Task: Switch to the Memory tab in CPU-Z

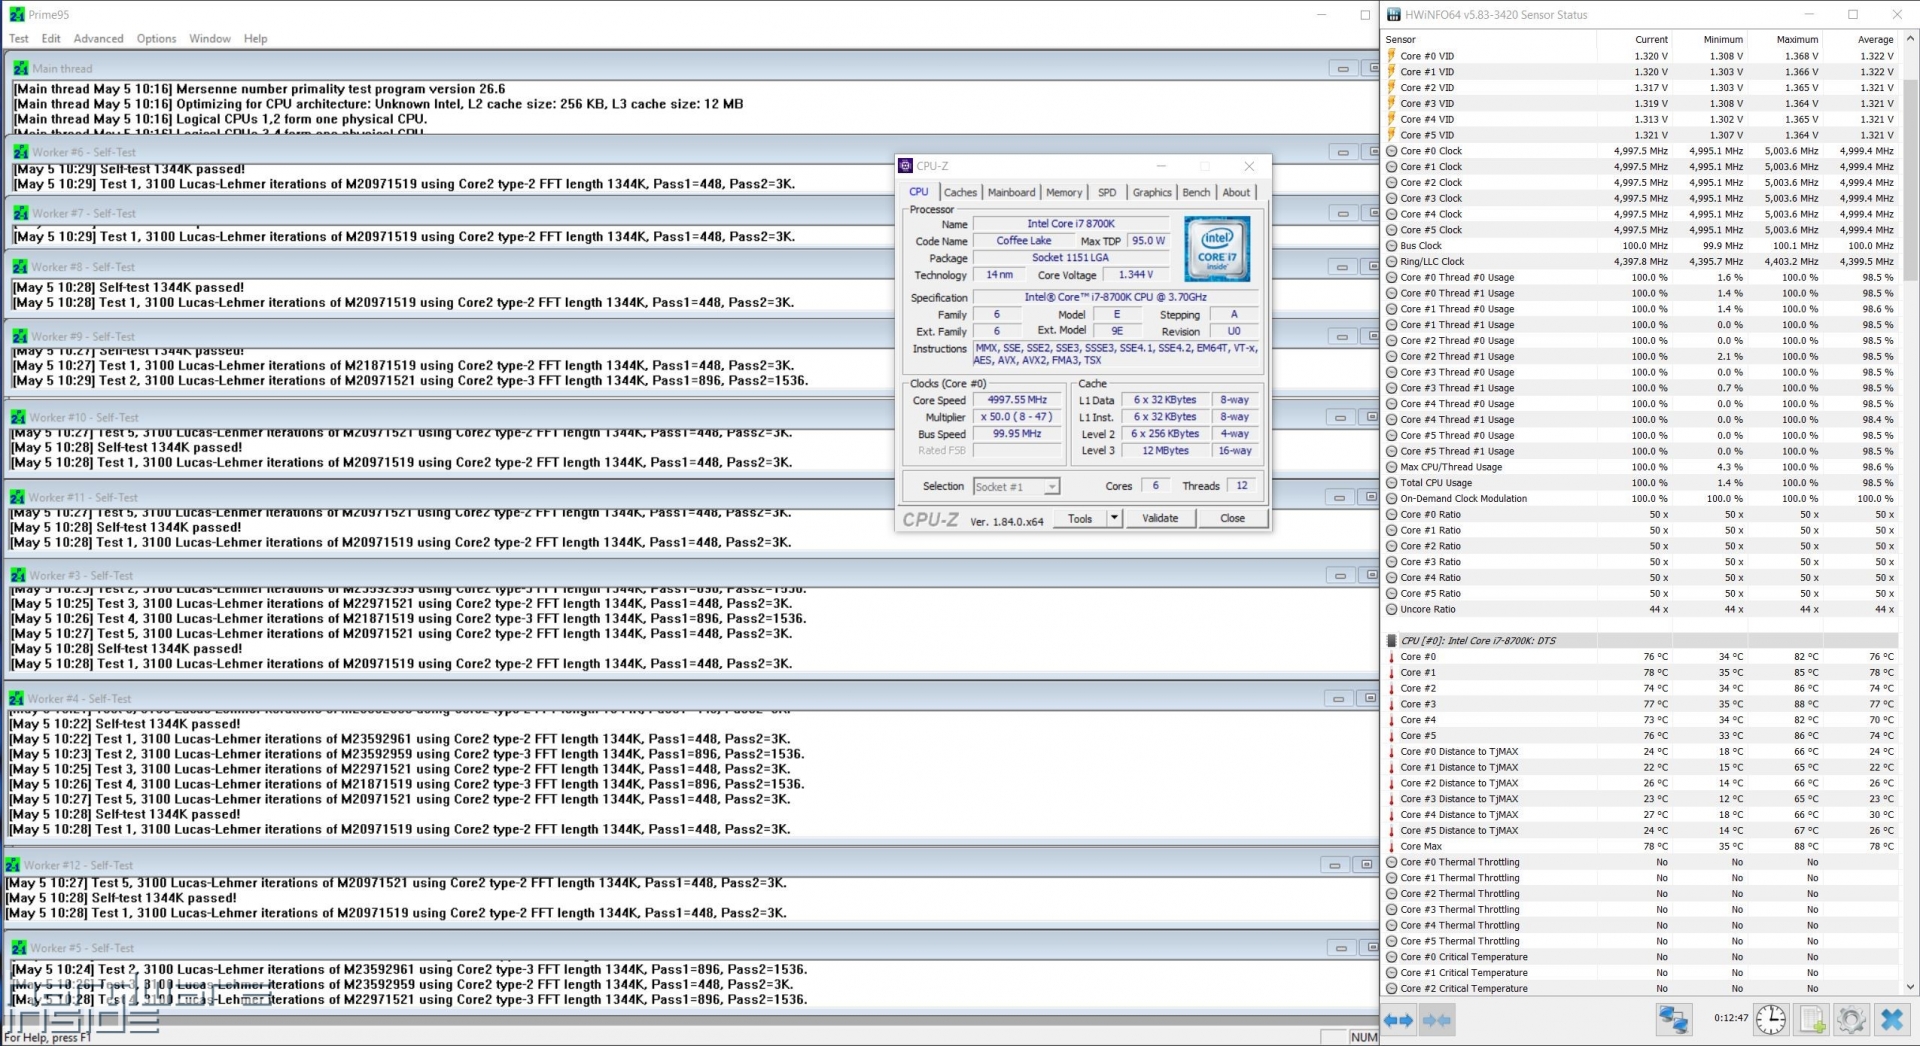Action: click(1064, 192)
